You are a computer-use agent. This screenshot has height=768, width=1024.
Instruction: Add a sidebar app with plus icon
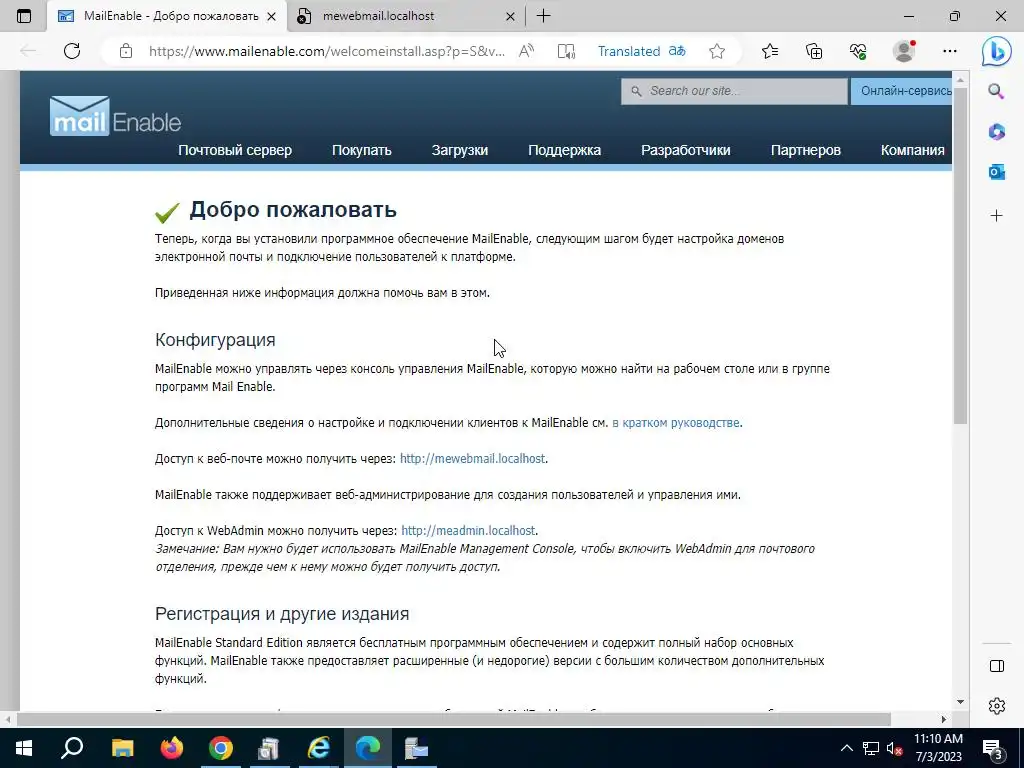996,216
